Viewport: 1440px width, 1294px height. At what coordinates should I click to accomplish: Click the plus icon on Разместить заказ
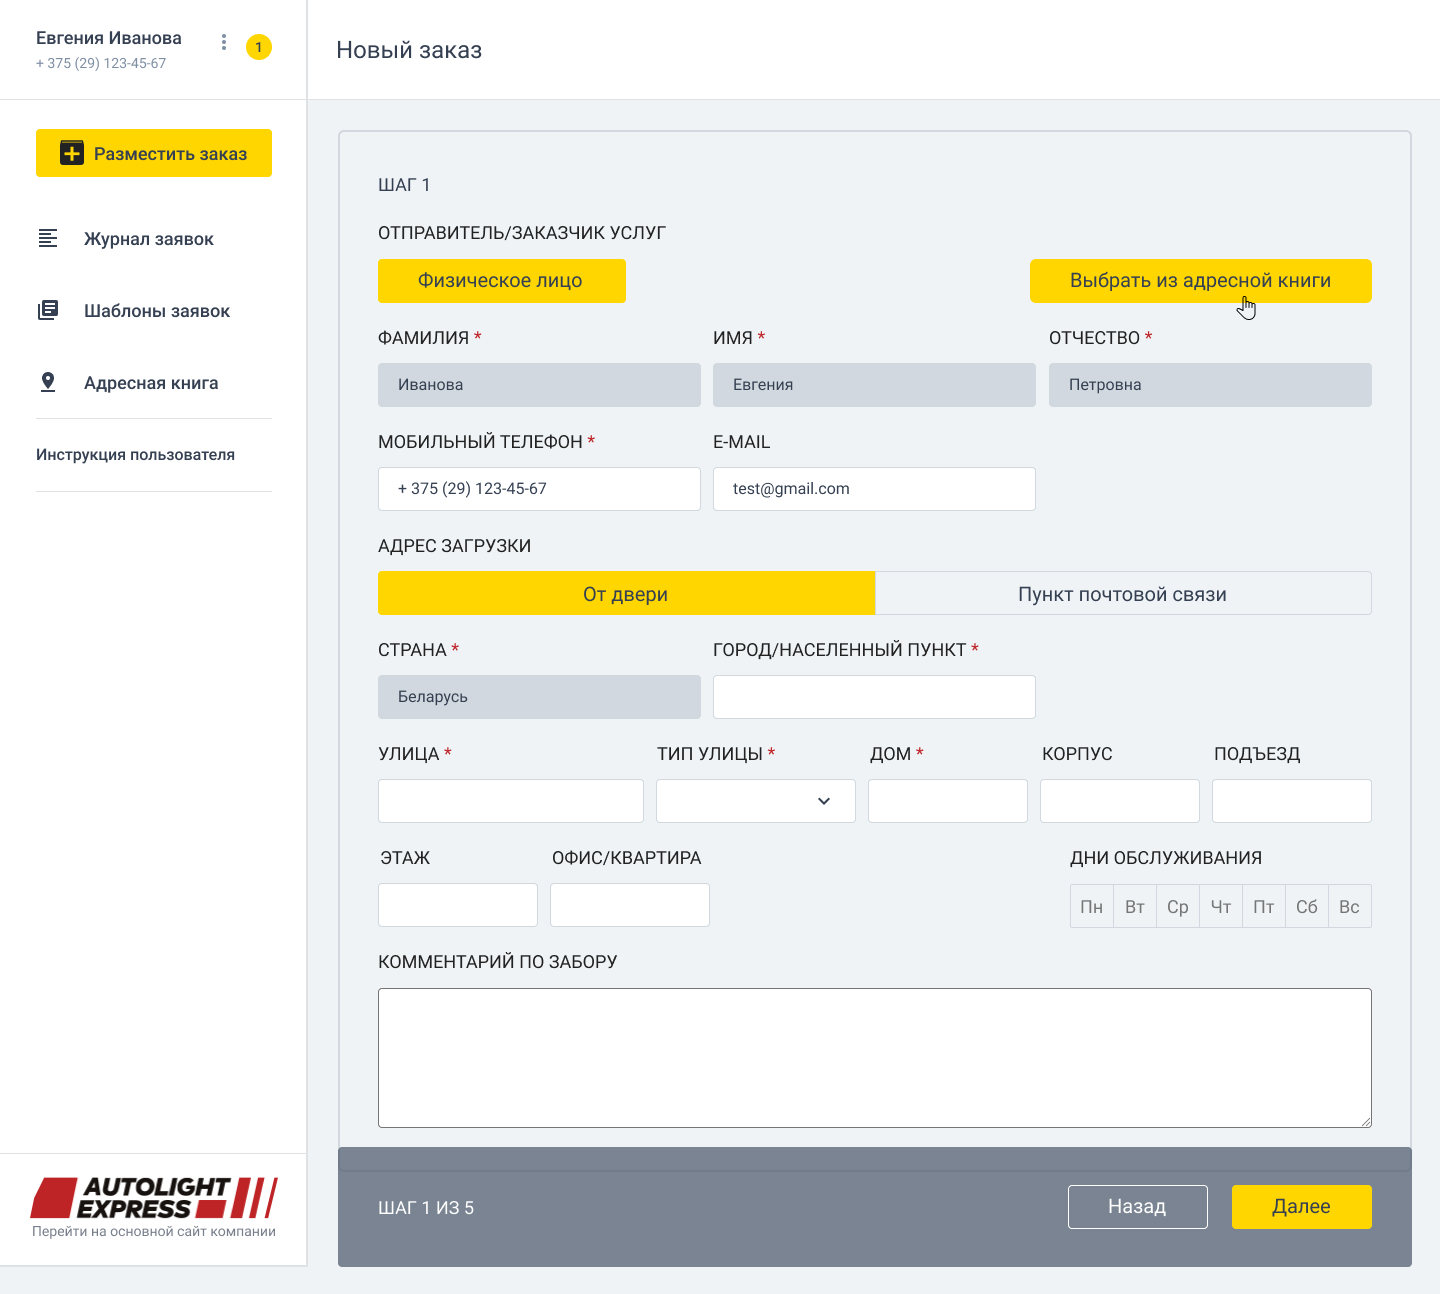[72, 153]
